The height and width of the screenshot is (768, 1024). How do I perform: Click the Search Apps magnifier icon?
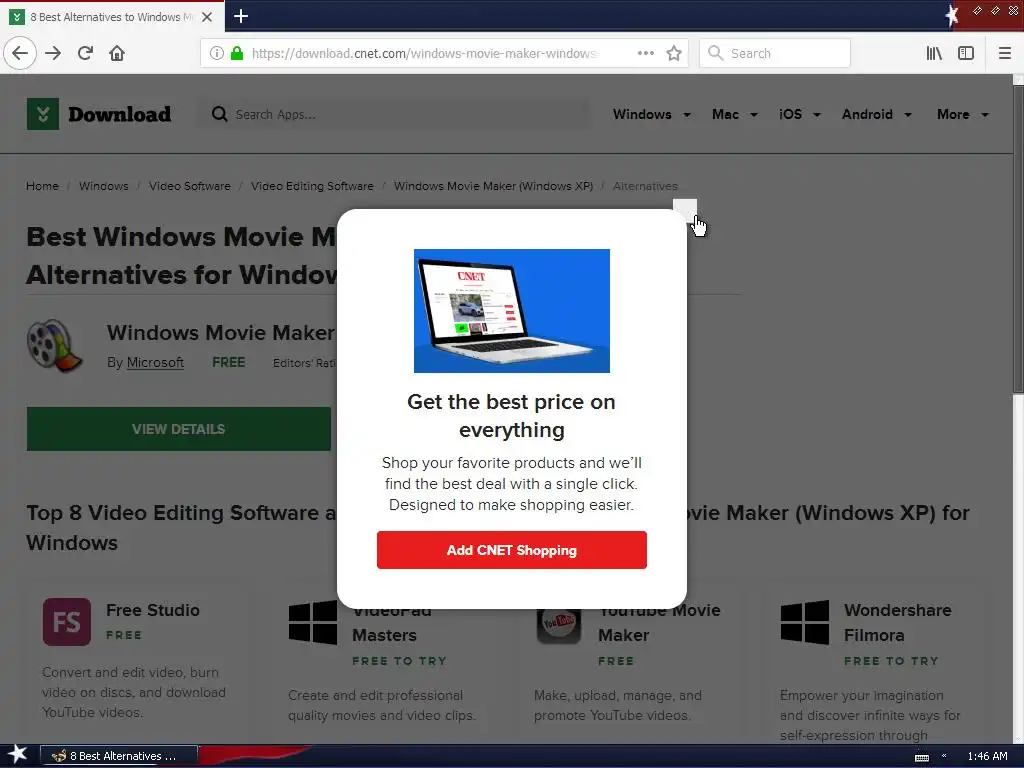[x=219, y=114]
